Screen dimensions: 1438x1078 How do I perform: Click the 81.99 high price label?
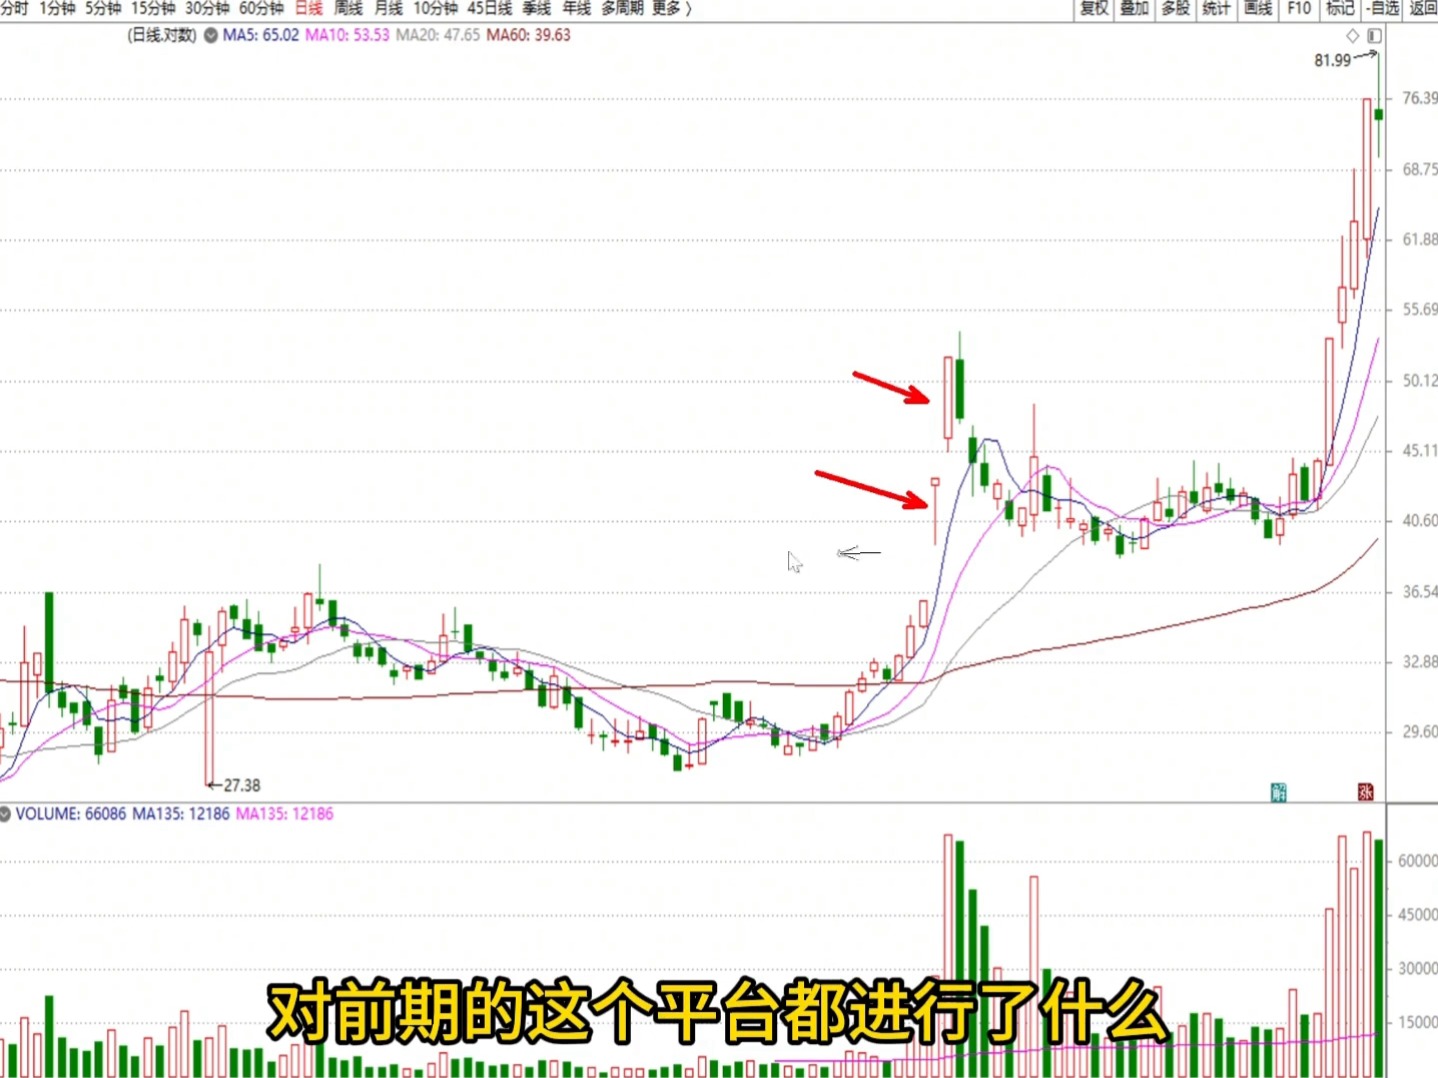1332,61
